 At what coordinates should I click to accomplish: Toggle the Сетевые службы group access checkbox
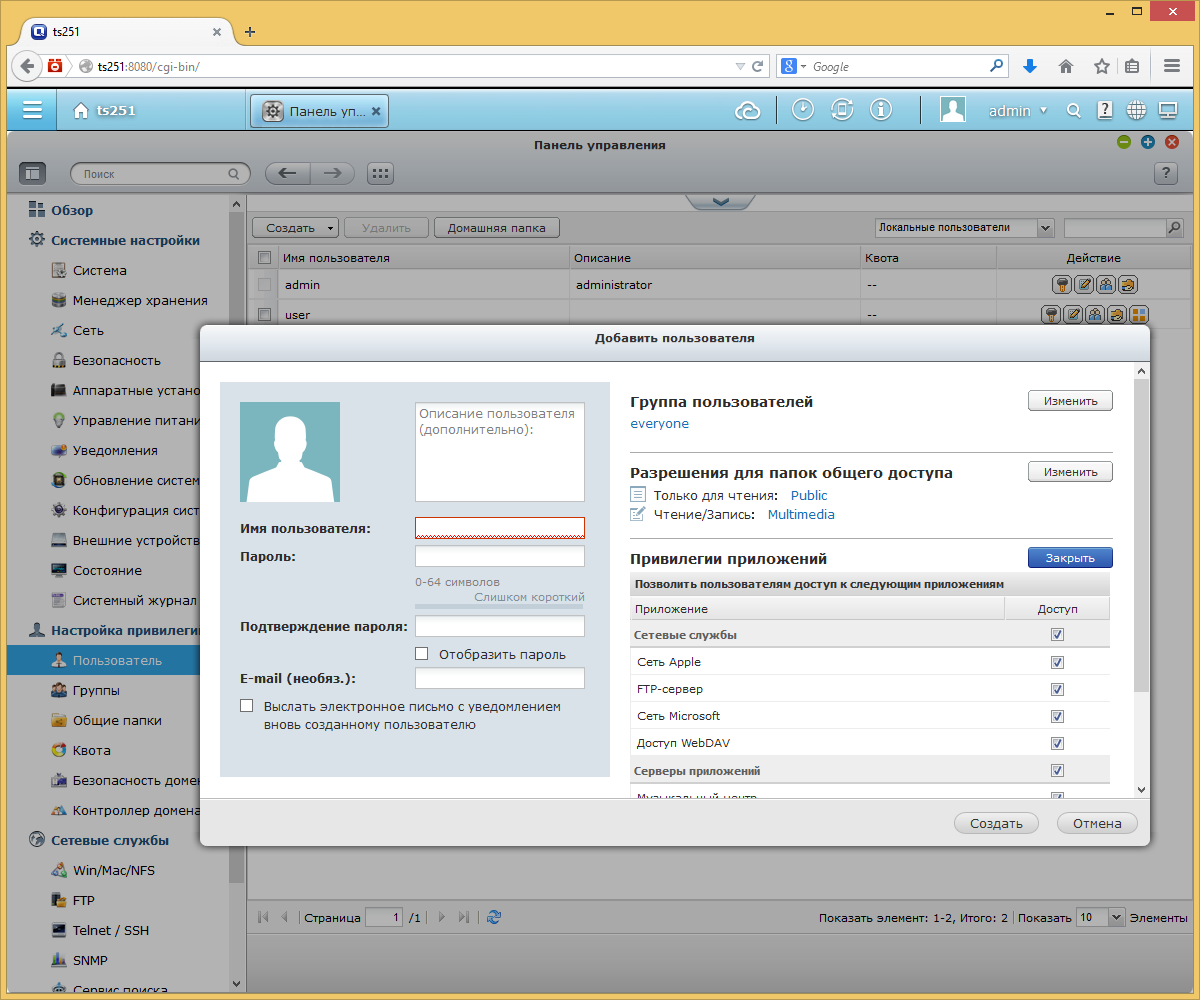coord(1057,634)
